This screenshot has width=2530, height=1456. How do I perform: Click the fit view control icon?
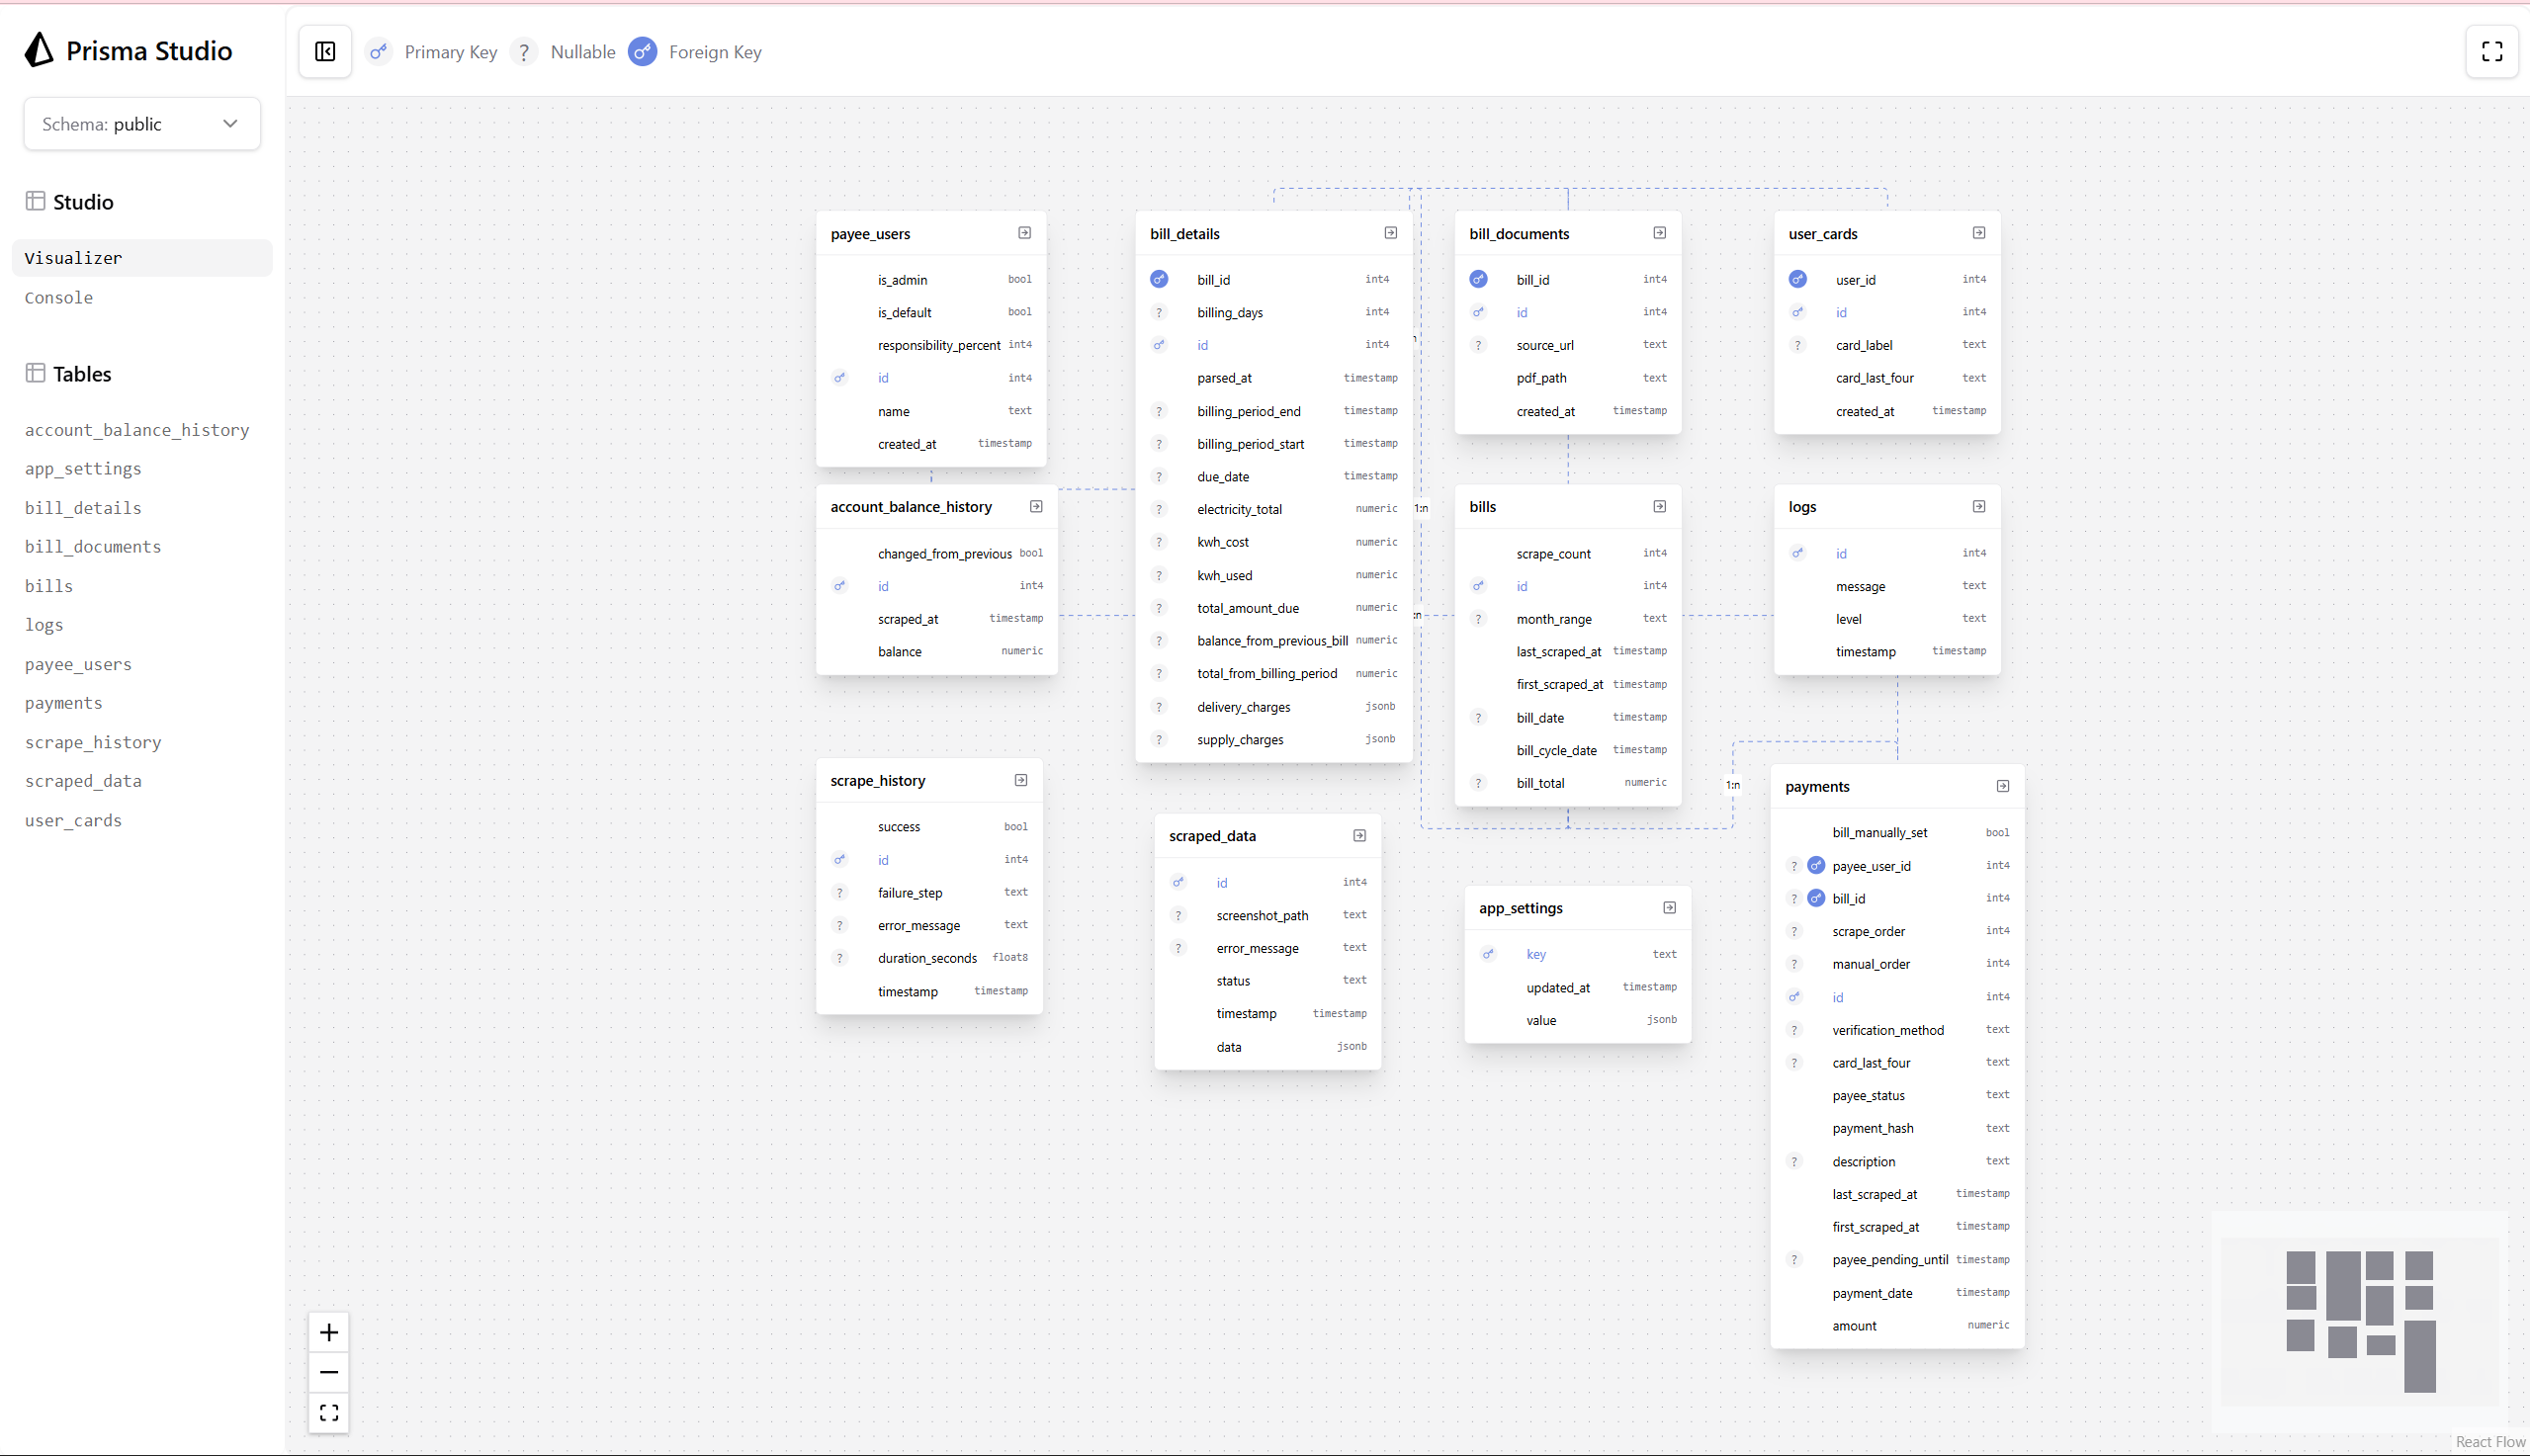(329, 1412)
